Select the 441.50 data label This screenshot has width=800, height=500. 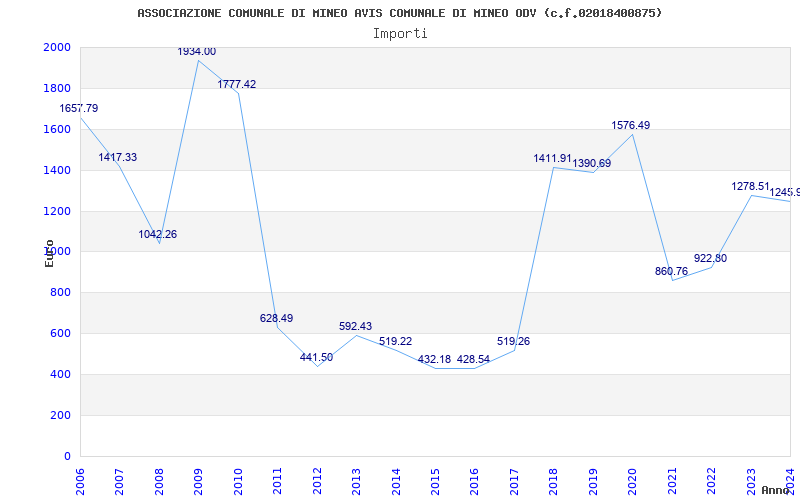tap(316, 358)
